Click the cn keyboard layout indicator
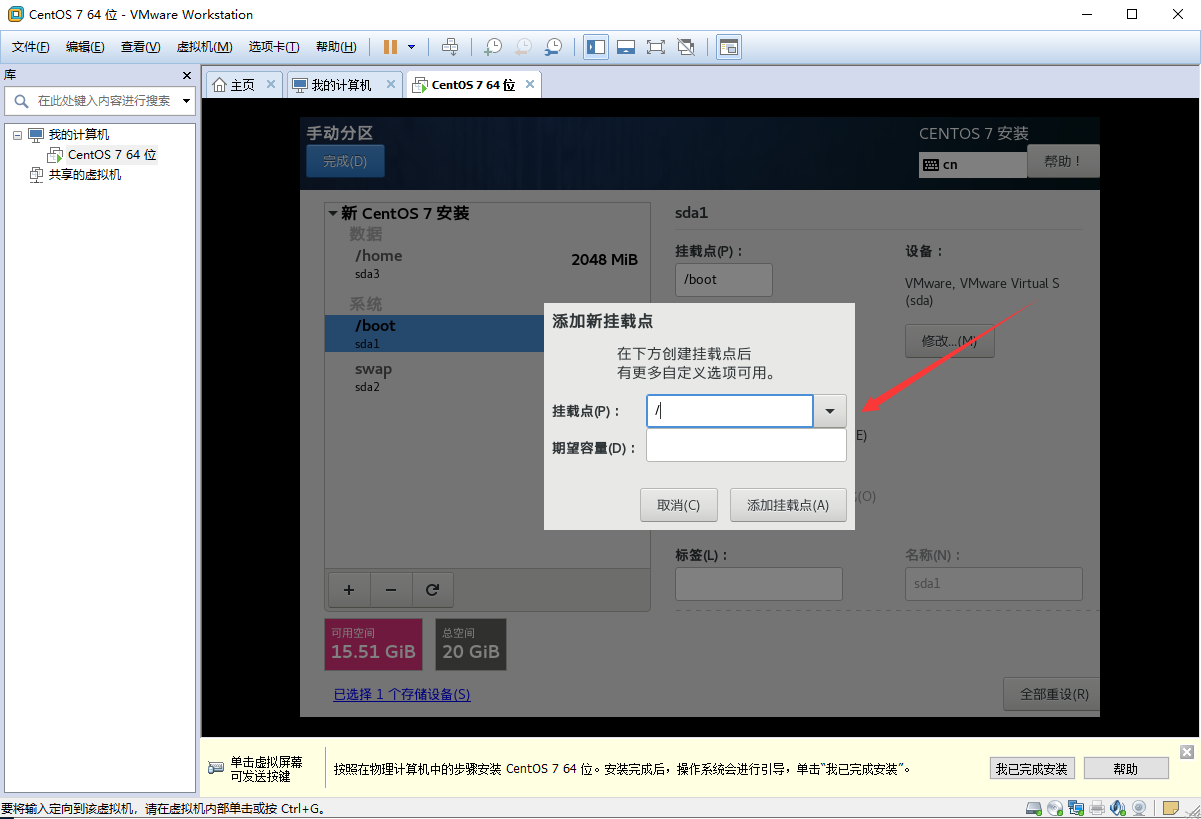Image resolution: width=1201 pixels, height=819 pixels. (972, 164)
